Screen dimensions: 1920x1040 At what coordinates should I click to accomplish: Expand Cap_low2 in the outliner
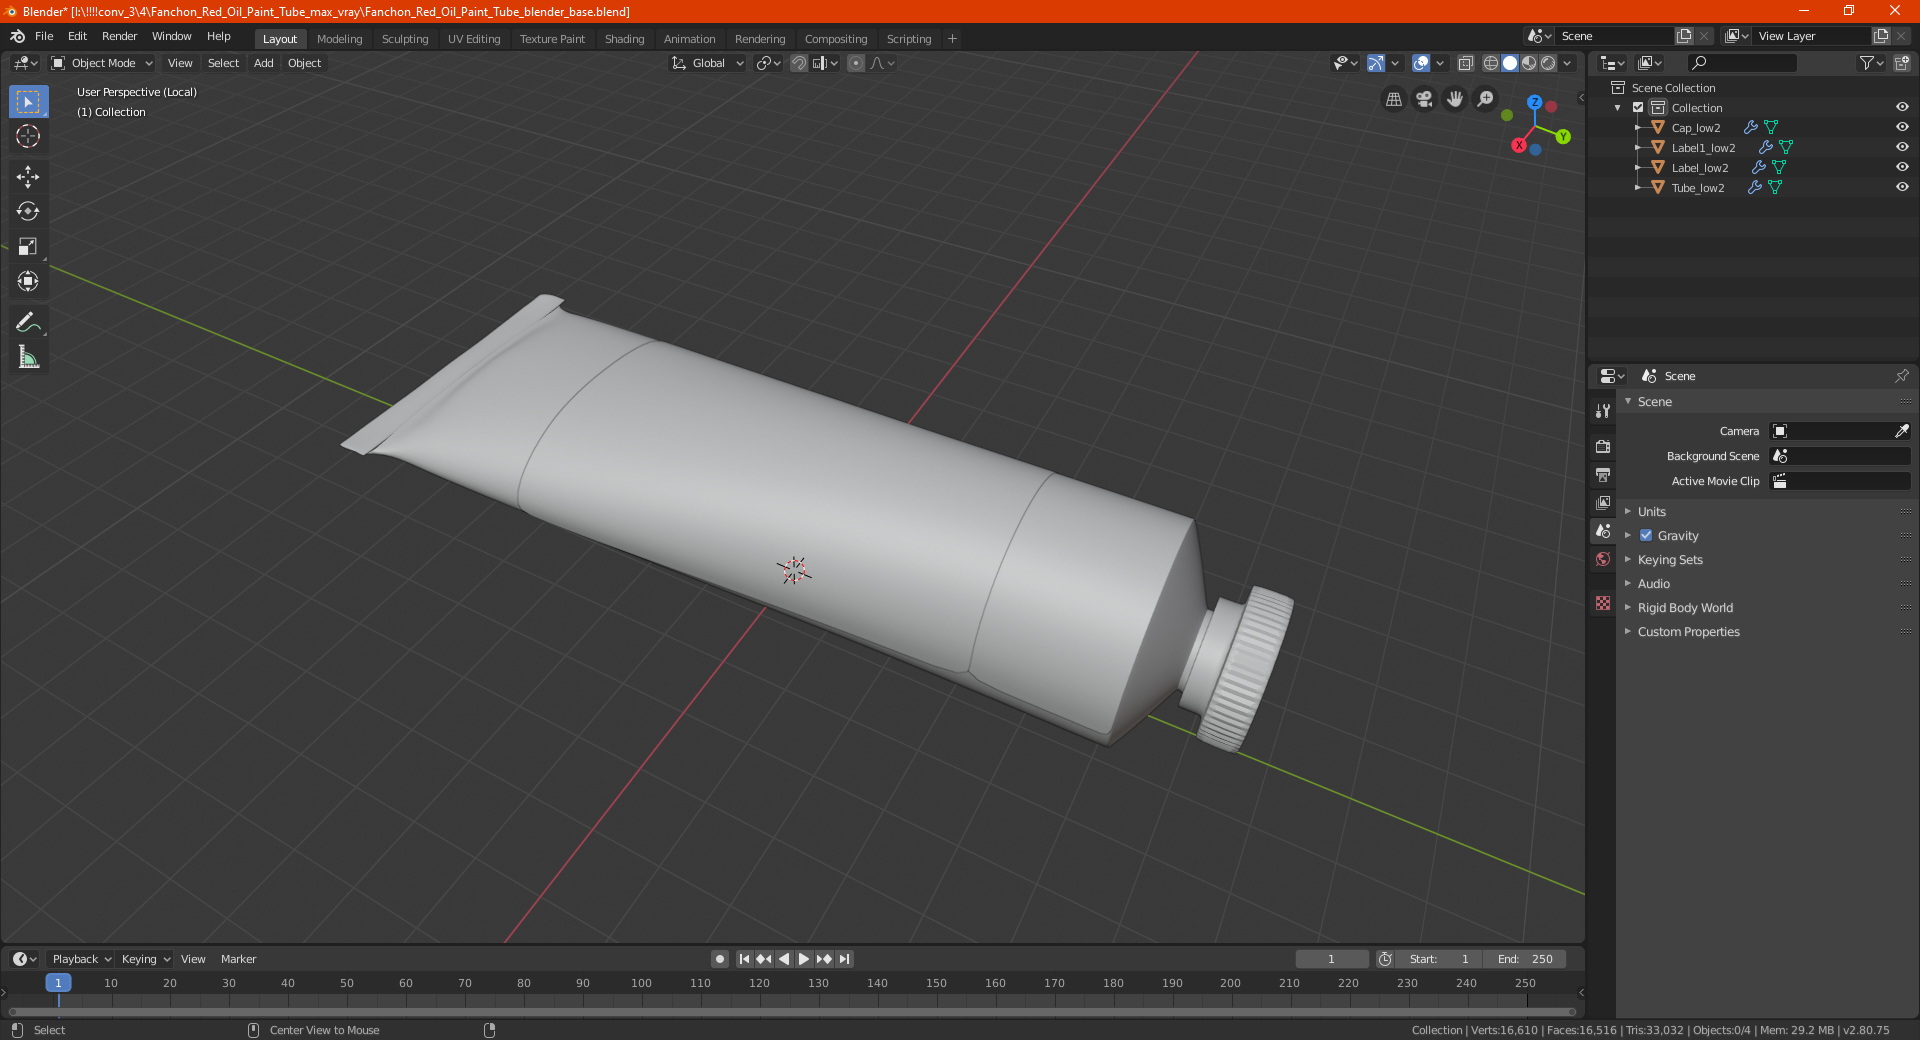1638,127
